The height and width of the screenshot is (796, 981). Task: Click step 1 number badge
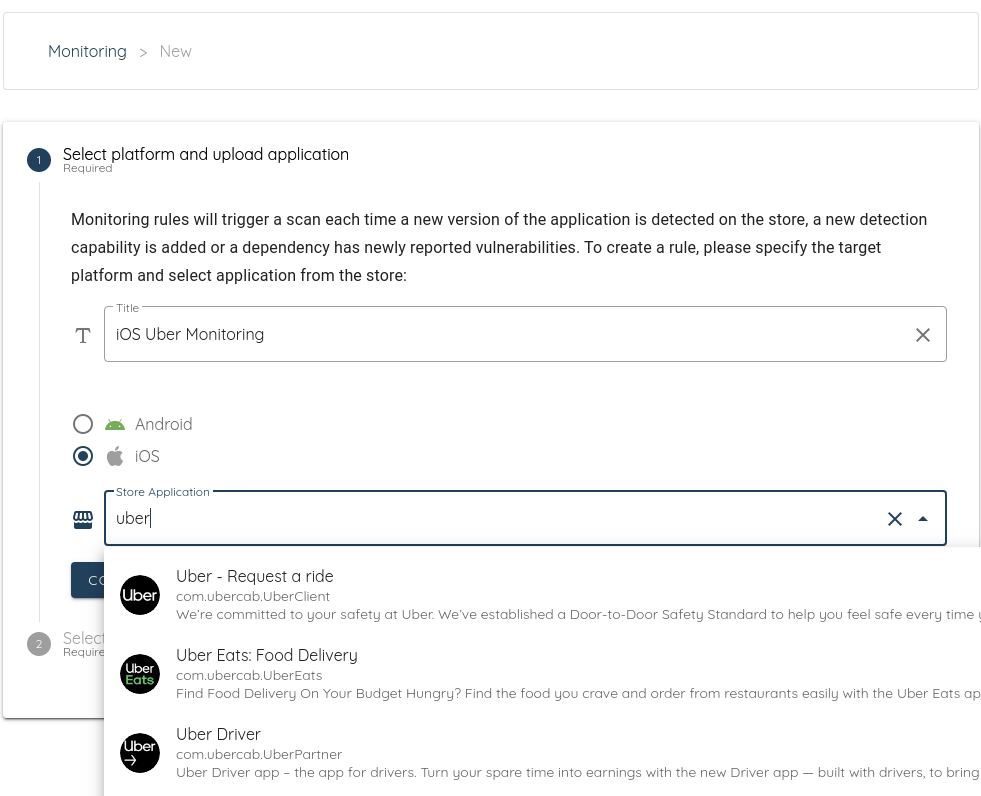pos(39,160)
